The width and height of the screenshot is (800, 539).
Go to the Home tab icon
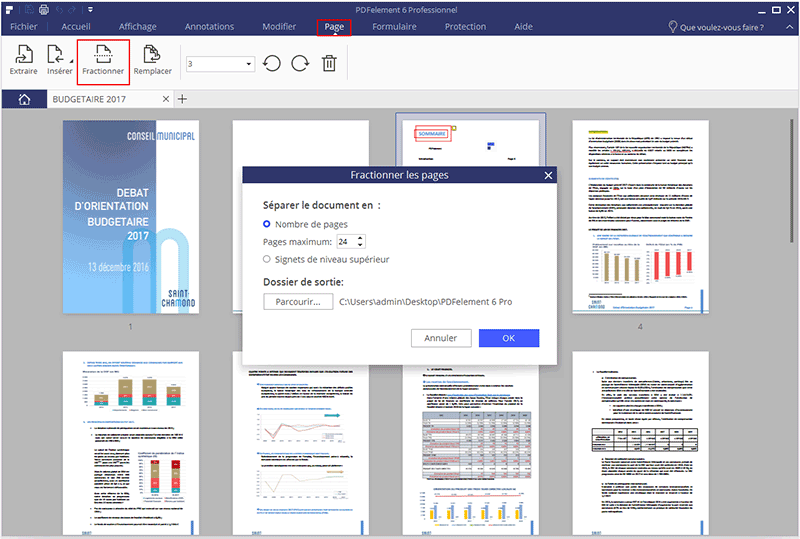[24, 99]
